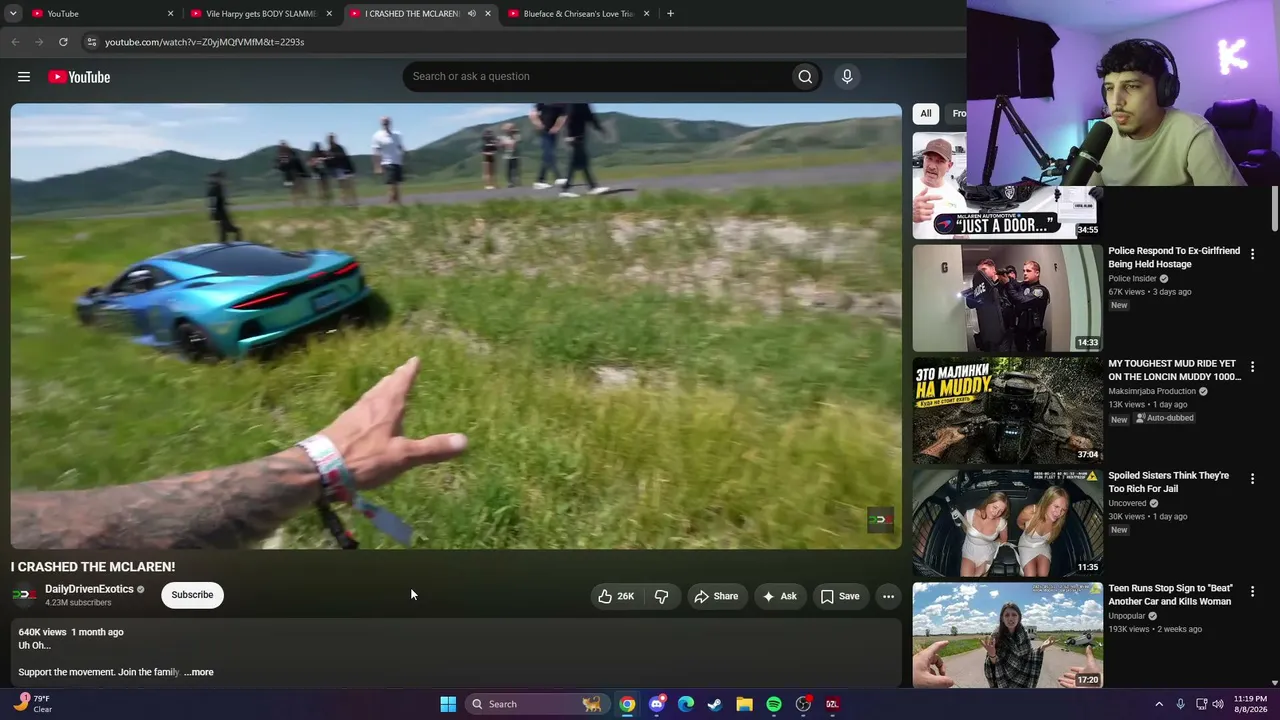Open Teen Runs Stop Sign video title
Screen dimensions: 1280x720
click(1169, 595)
